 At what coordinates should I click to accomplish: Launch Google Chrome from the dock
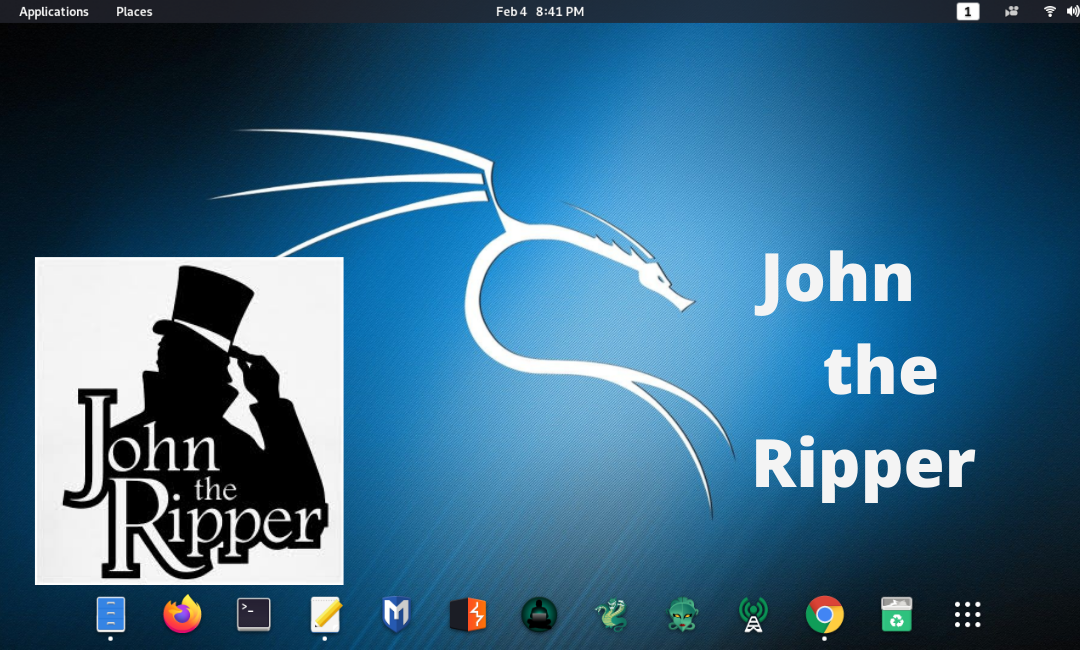tap(824, 615)
